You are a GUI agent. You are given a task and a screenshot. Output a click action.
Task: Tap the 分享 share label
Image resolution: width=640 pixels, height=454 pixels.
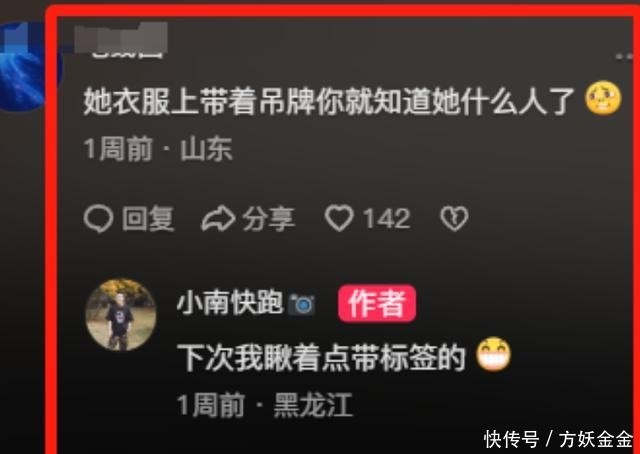pyautogui.click(x=269, y=219)
